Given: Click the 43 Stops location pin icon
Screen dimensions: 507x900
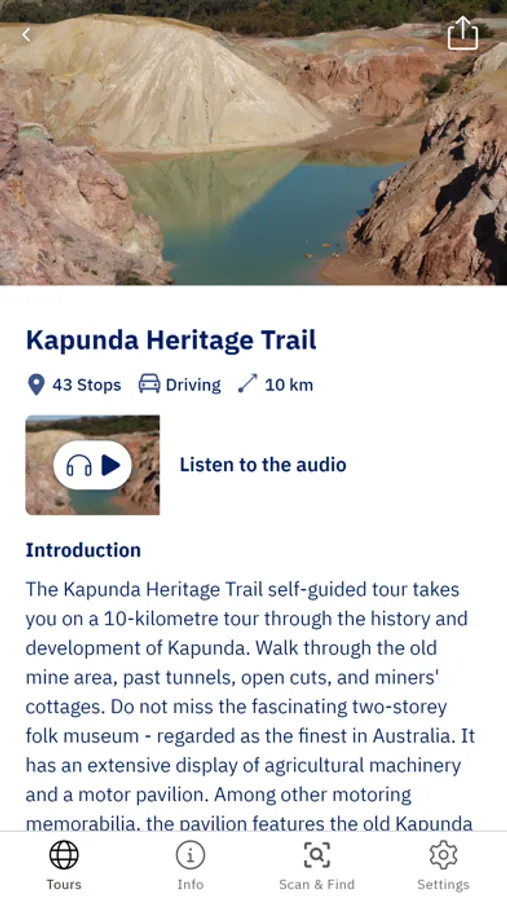Looking at the screenshot, I should [36, 385].
